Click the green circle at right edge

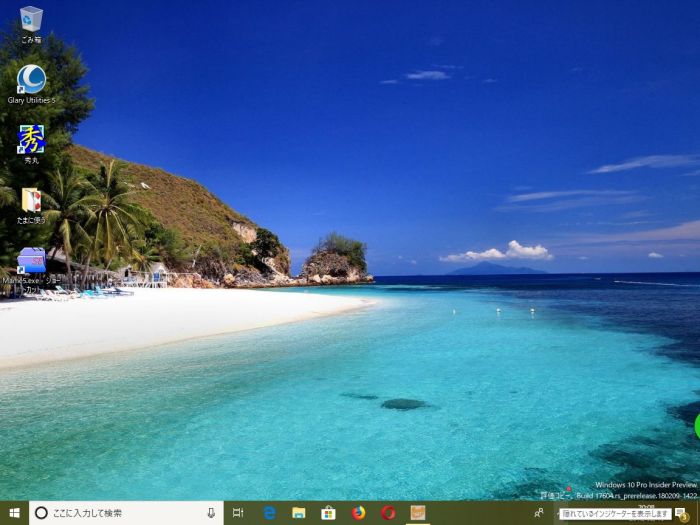coord(697,425)
